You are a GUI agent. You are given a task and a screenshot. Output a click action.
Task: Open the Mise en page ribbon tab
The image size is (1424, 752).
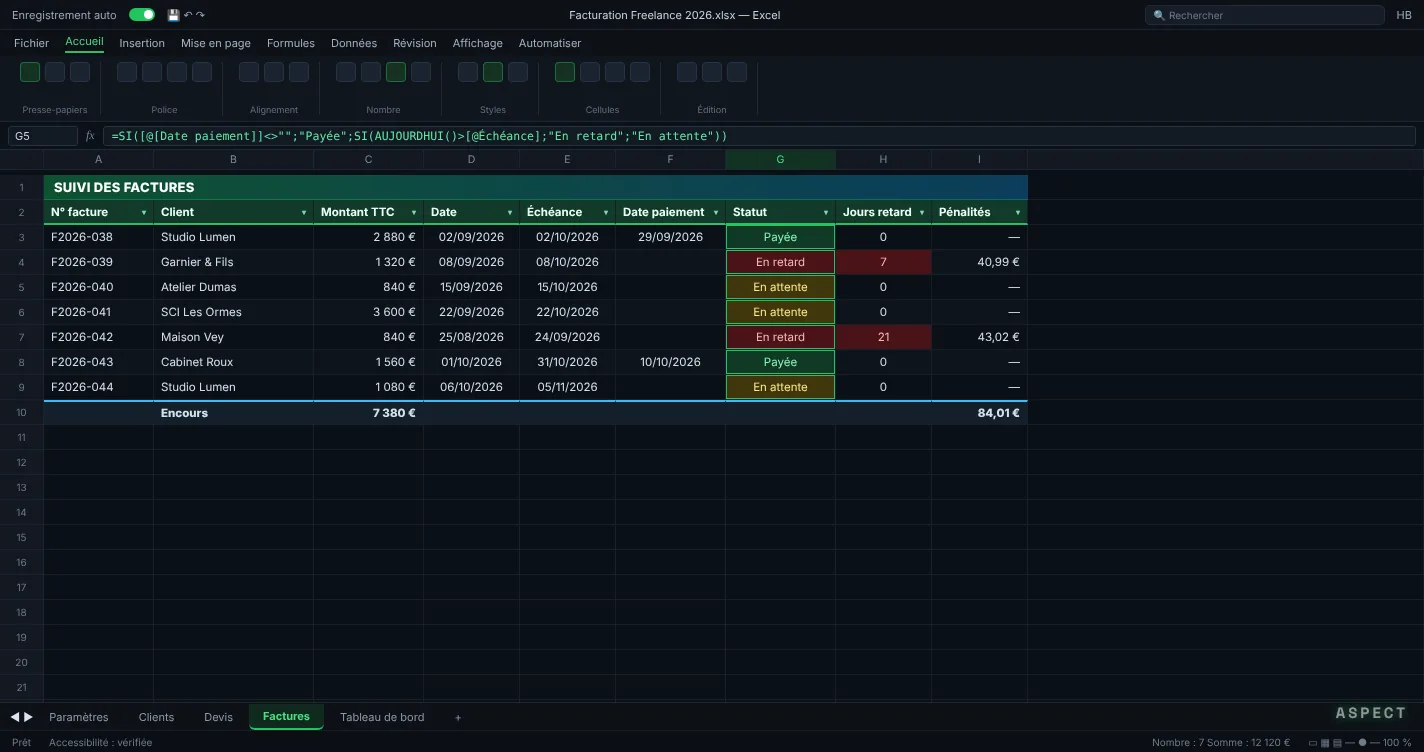point(216,43)
